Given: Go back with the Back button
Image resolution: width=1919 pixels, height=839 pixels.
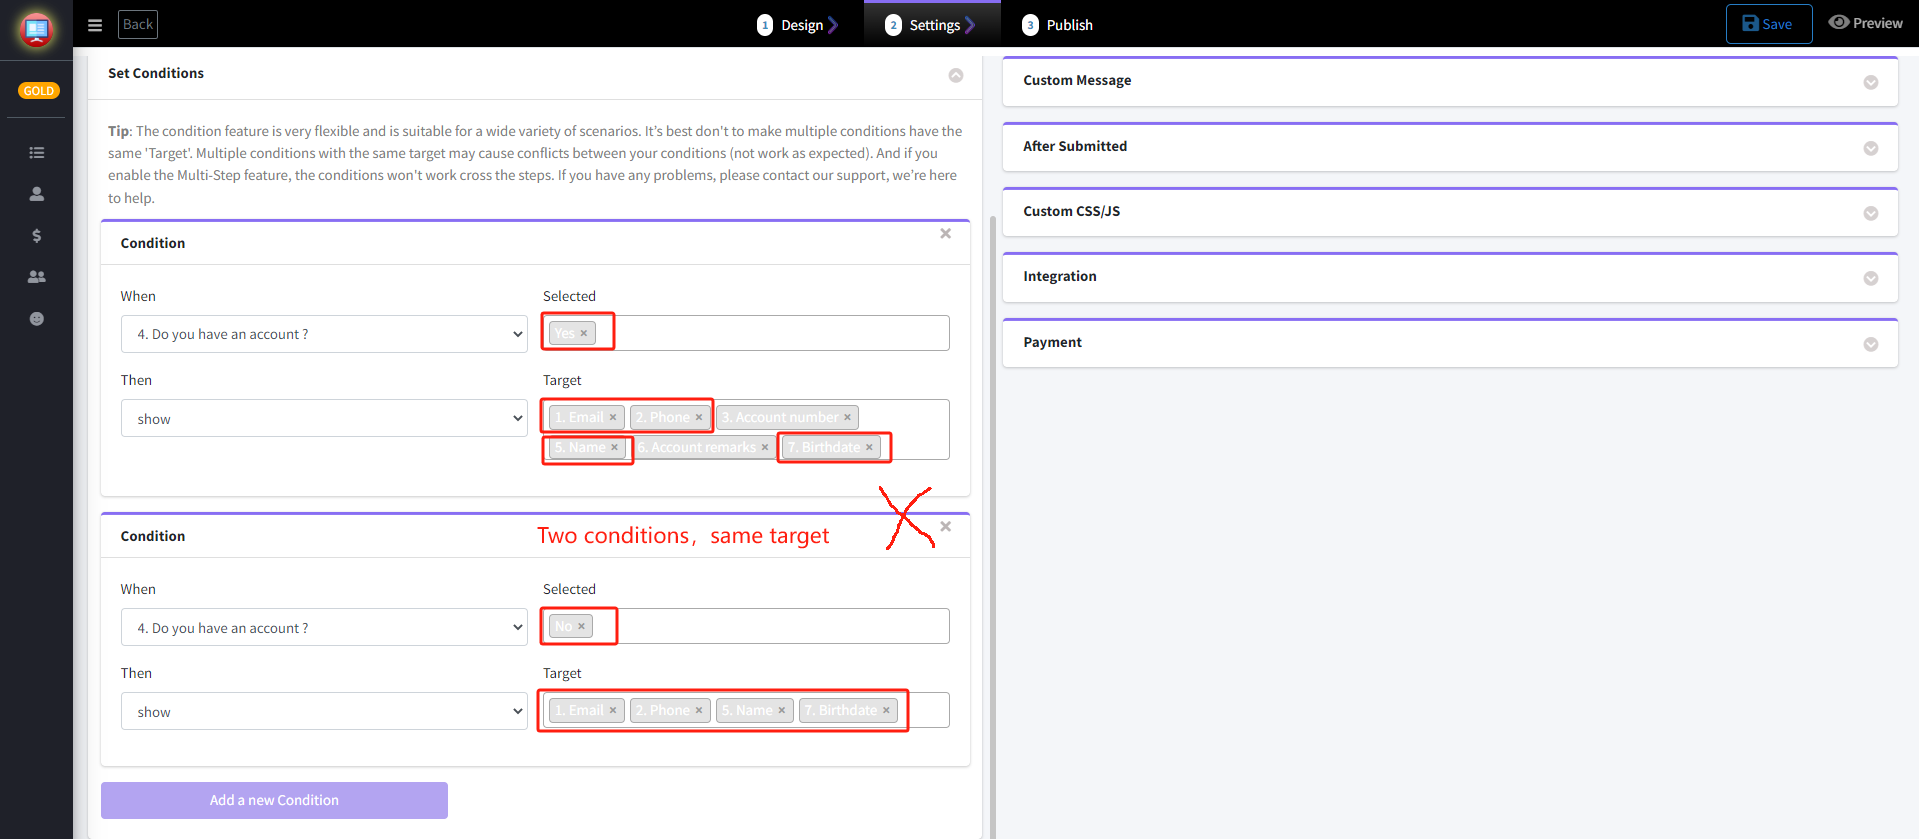Looking at the screenshot, I should [138, 24].
